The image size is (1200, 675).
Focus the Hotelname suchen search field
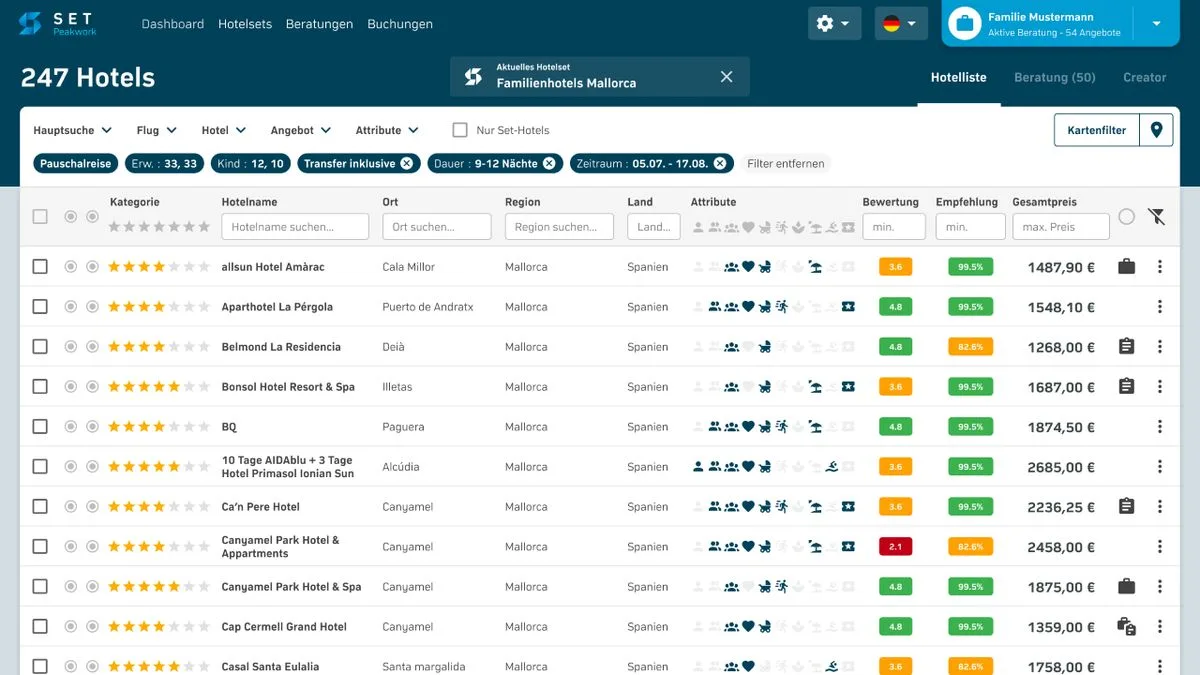(295, 227)
